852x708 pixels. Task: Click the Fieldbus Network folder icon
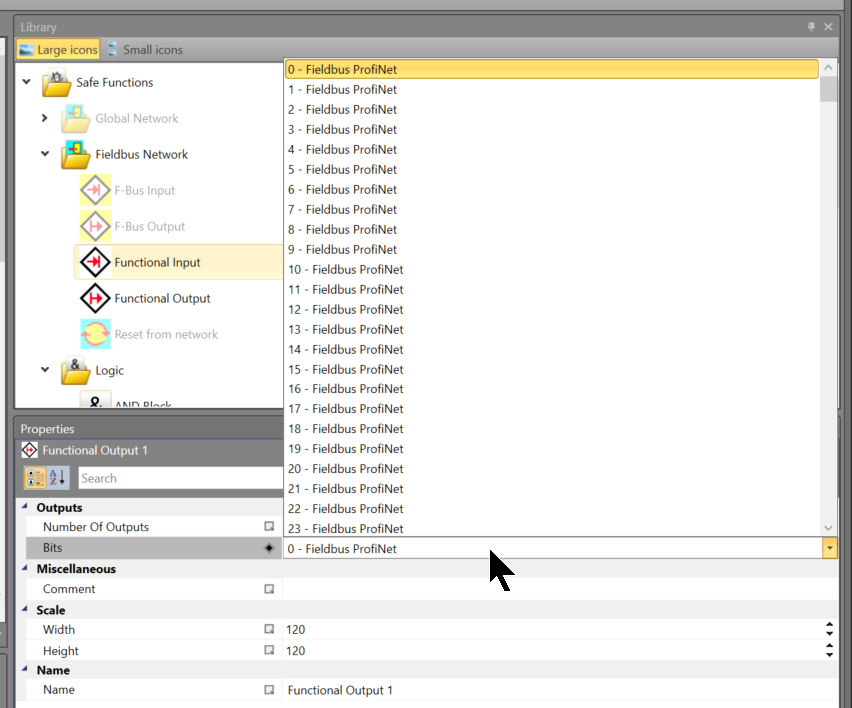(x=75, y=154)
